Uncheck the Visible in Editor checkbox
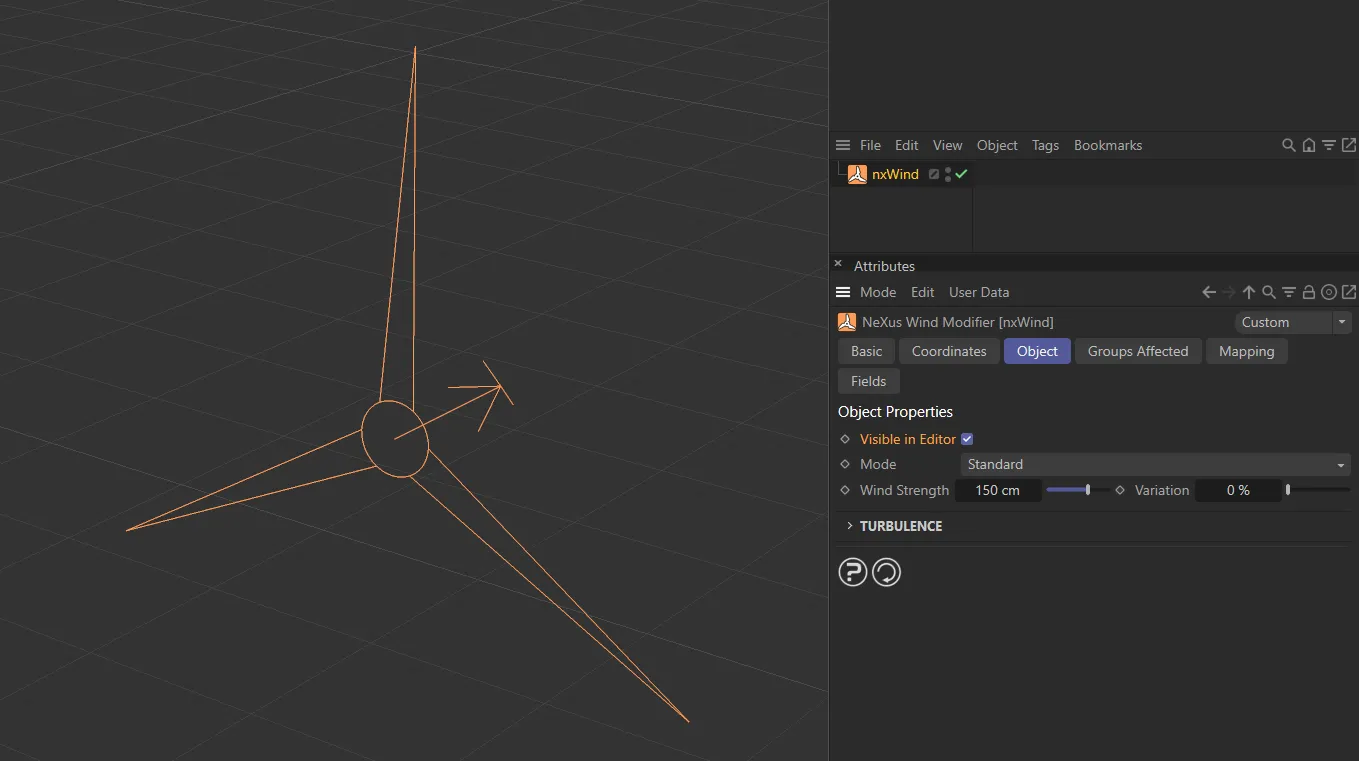The width and height of the screenshot is (1359, 761). pyautogui.click(x=967, y=439)
